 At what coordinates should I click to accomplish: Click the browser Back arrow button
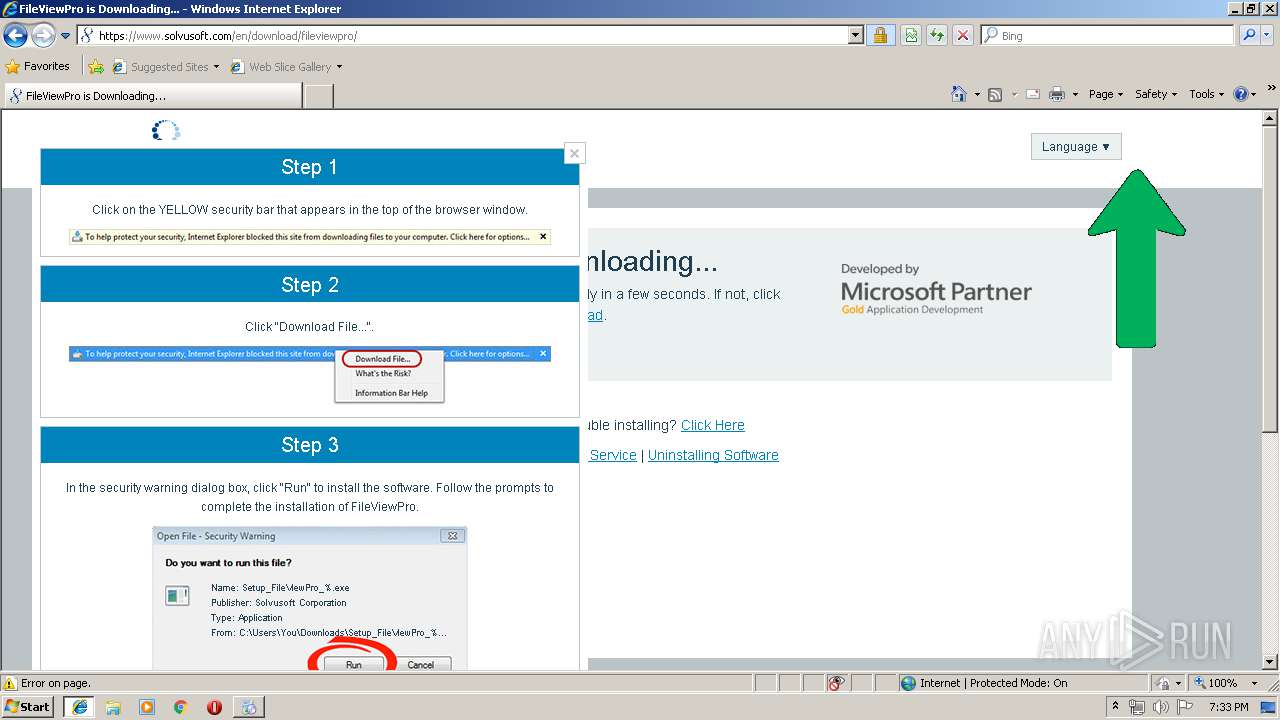[x=15, y=36]
